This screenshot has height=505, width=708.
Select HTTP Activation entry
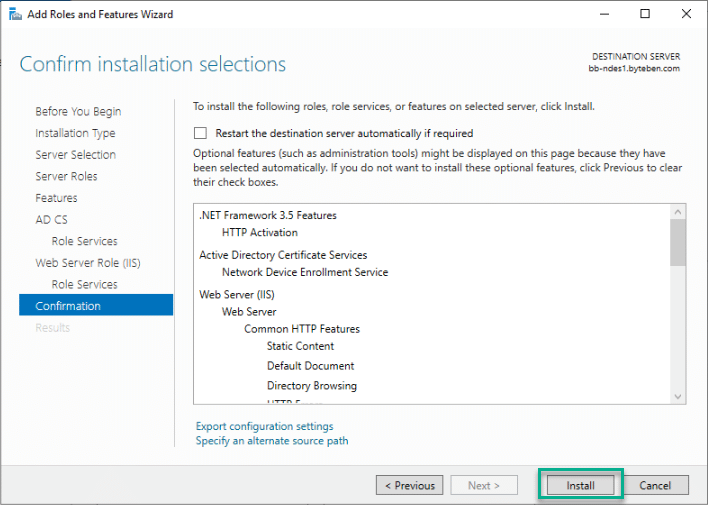pos(260,233)
